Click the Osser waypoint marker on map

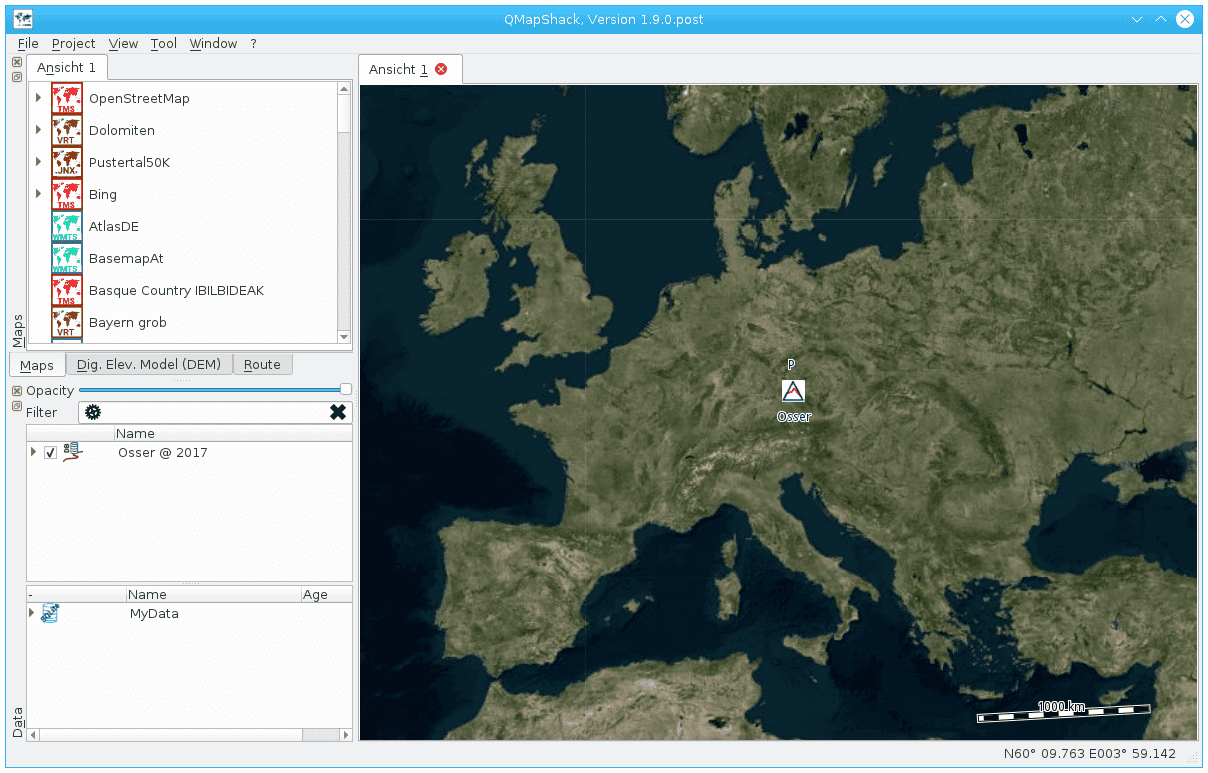[x=792, y=391]
